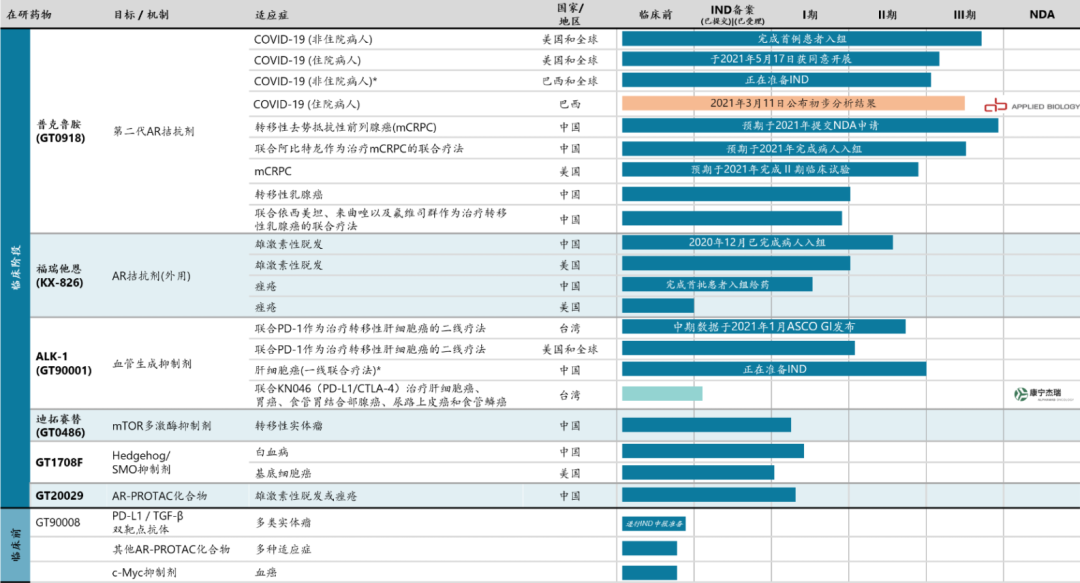Click the PD-L1 / TGF-β 双靶点抗体 cell
The width and height of the screenshot is (1080, 583).
coord(147,522)
